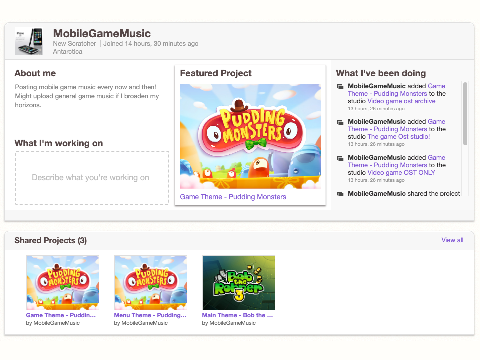Click the MobileGameMusic profile avatar image
The width and height of the screenshot is (480, 360).
point(29,41)
